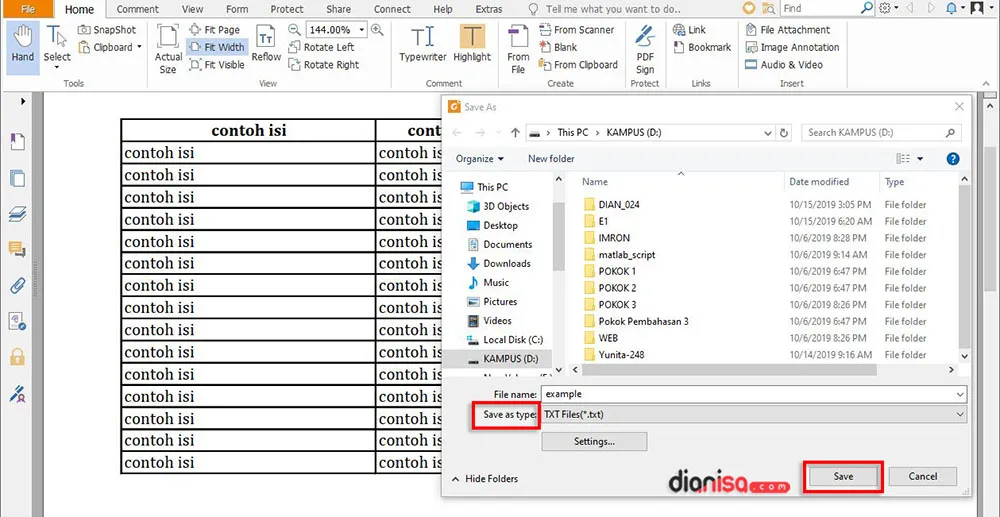Image resolution: width=1000 pixels, height=517 pixels.
Task: Sort files by Date modified column
Action: (819, 182)
